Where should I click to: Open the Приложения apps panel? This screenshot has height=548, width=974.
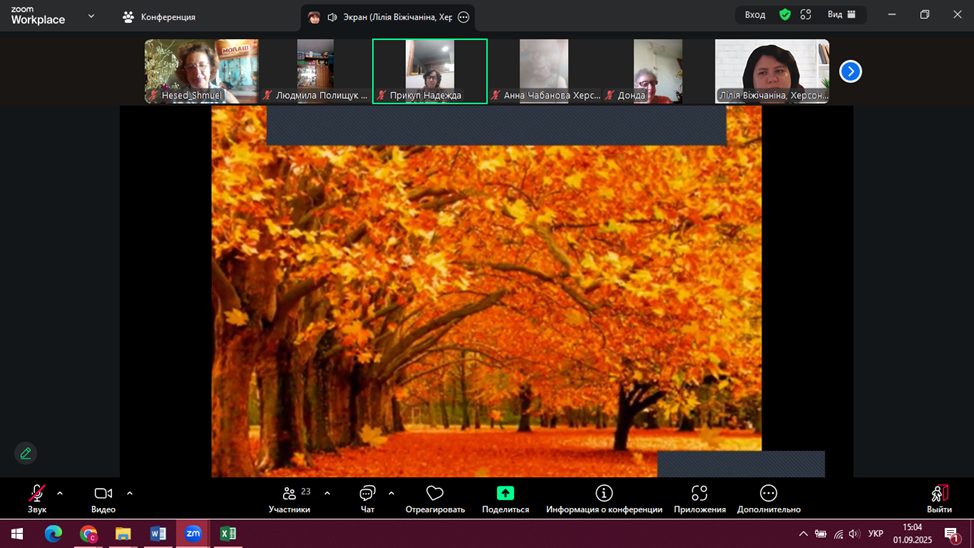[x=699, y=497]
